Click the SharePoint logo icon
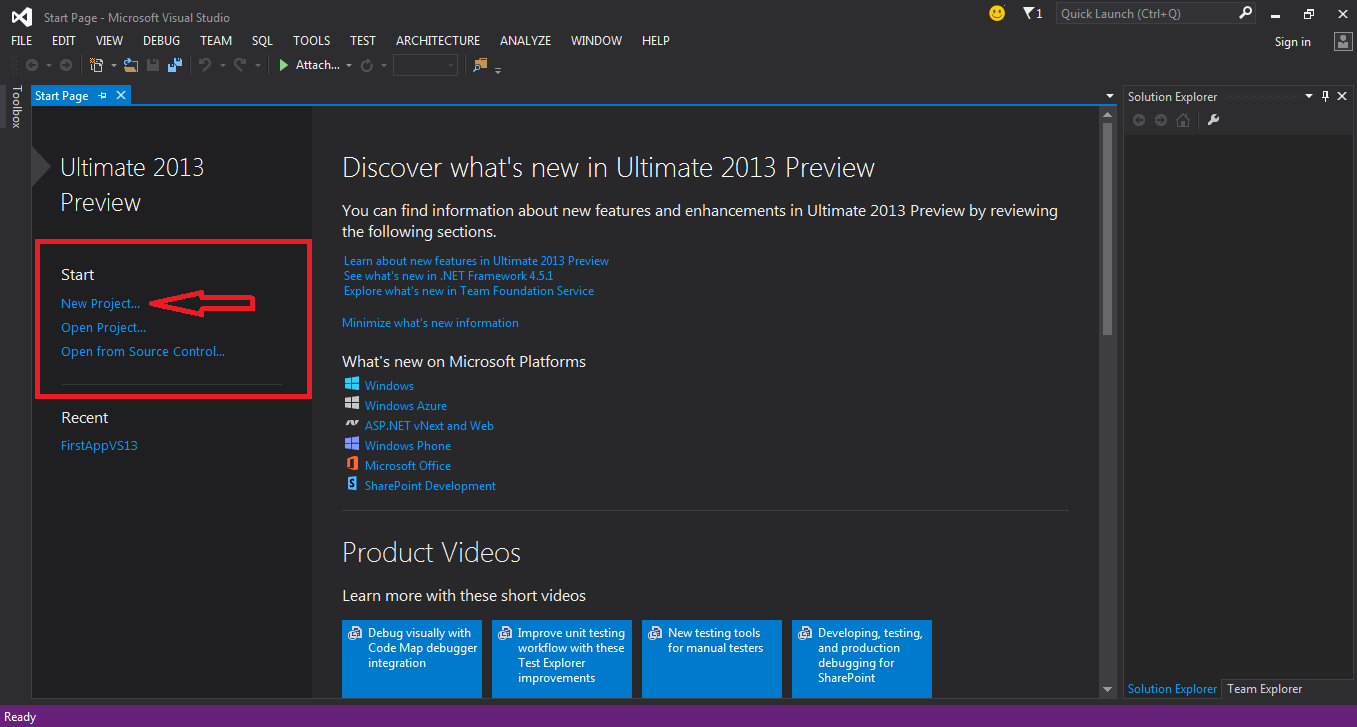The width and height of the screenshot is (1357, 727). pos(351,484)
